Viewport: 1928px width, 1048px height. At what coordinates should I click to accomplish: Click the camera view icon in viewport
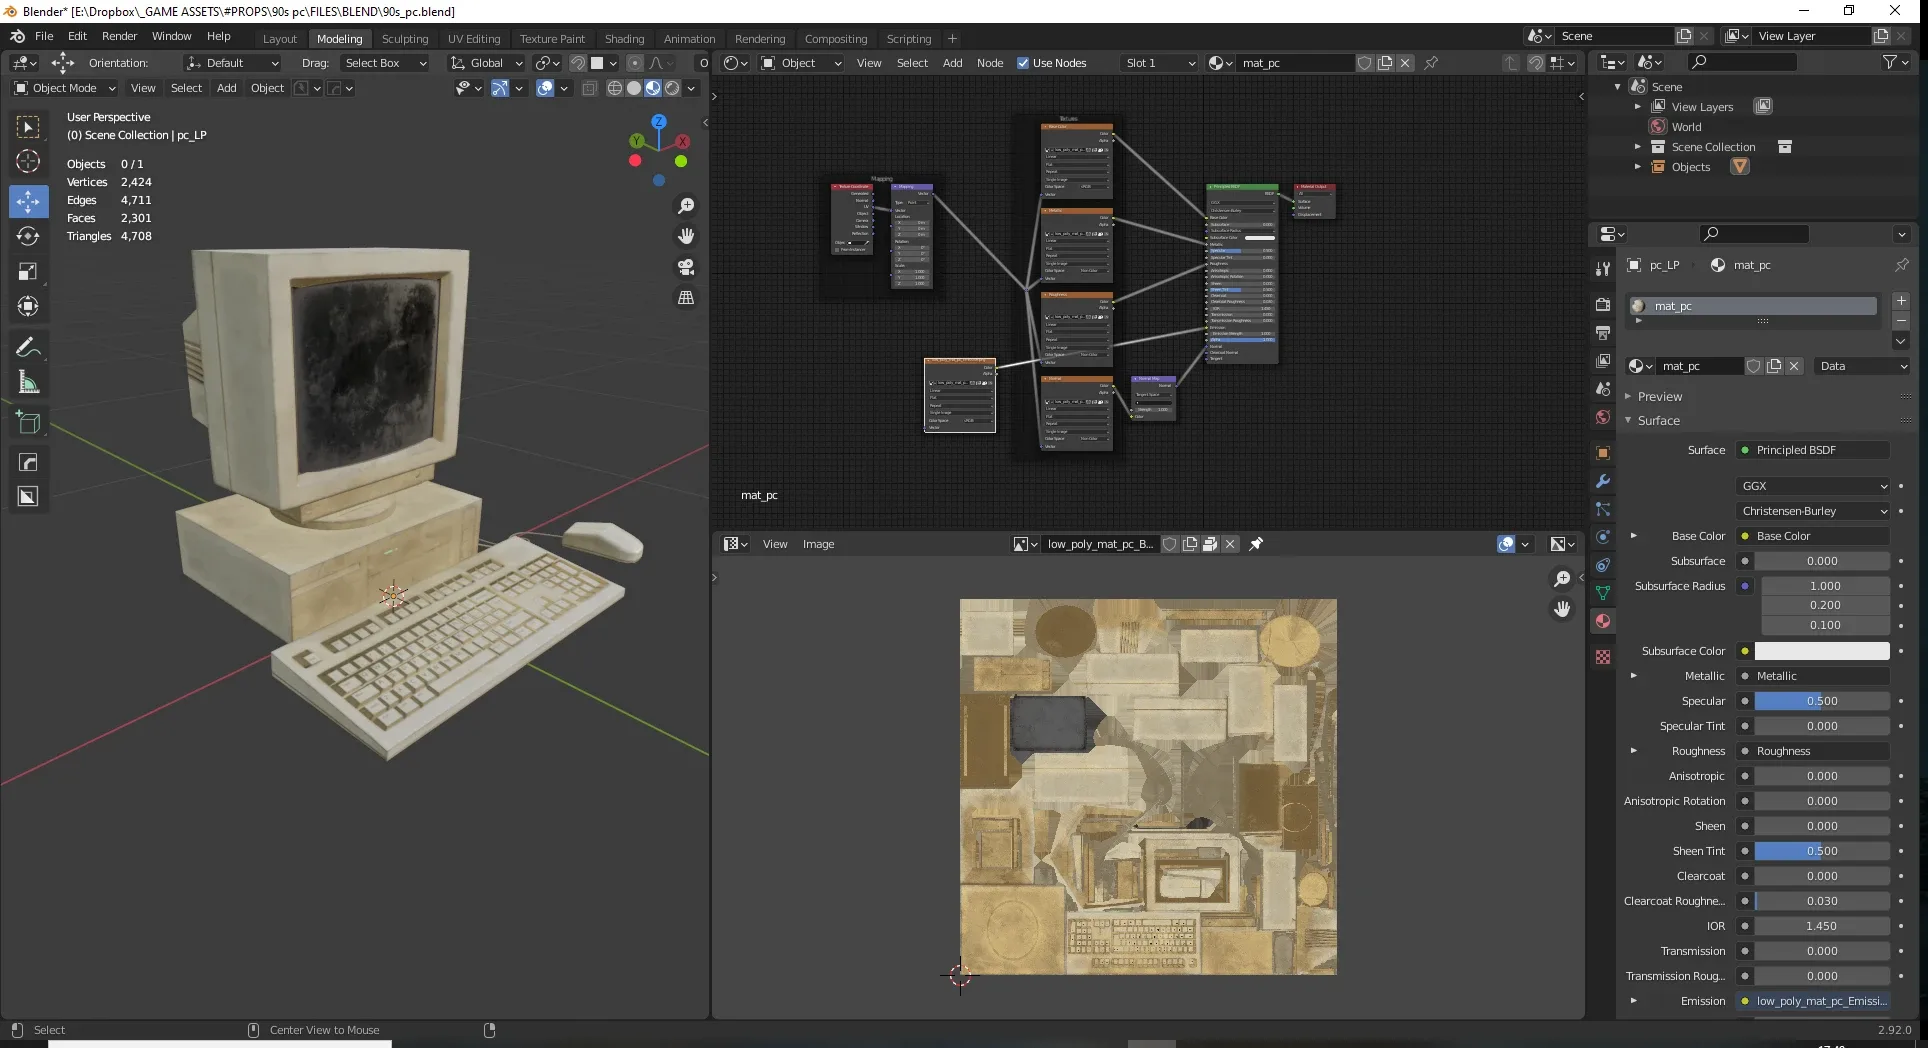click(686, 267)
